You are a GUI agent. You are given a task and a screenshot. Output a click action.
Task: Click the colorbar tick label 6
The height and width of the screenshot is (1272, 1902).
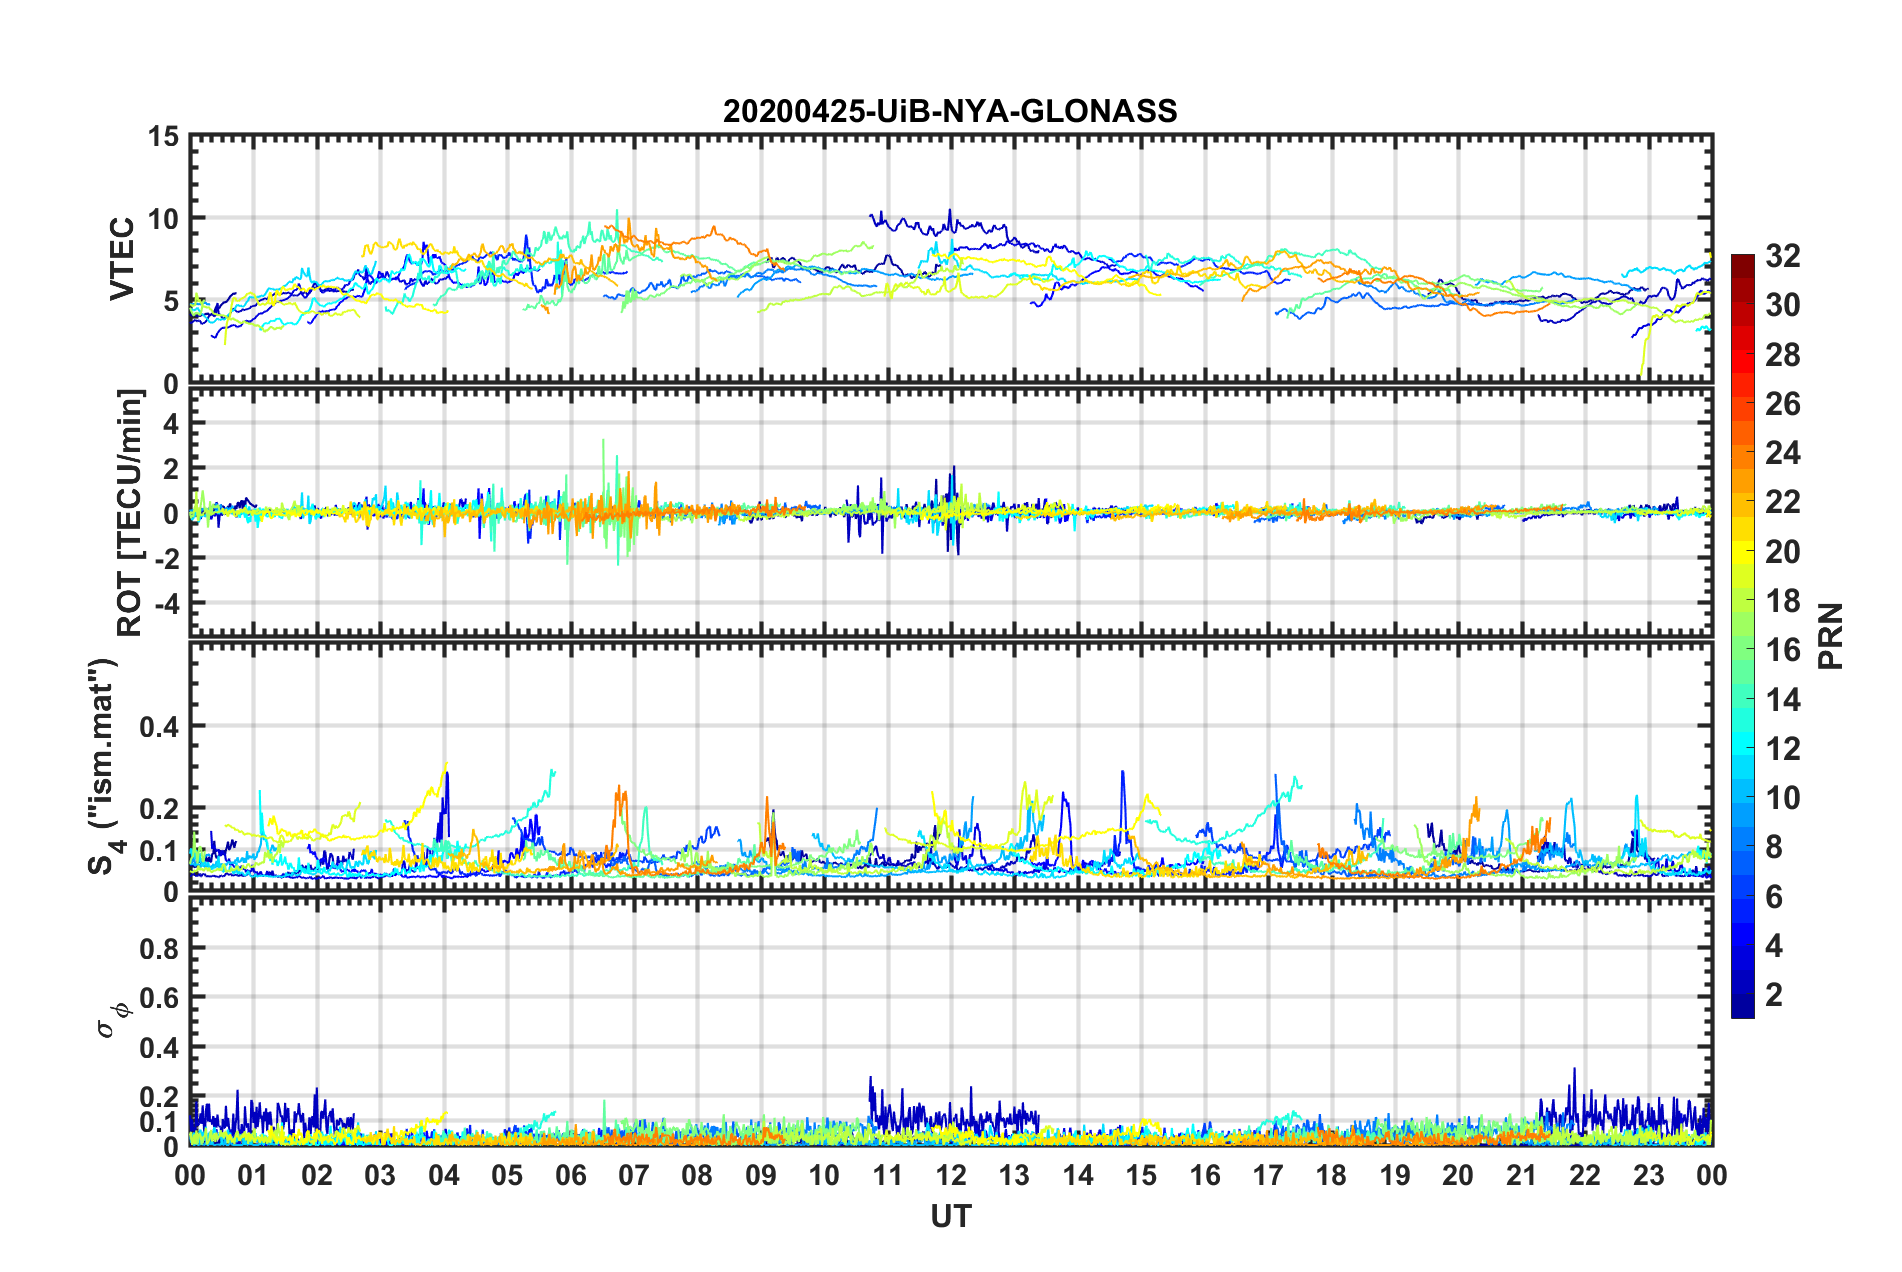1774,897
